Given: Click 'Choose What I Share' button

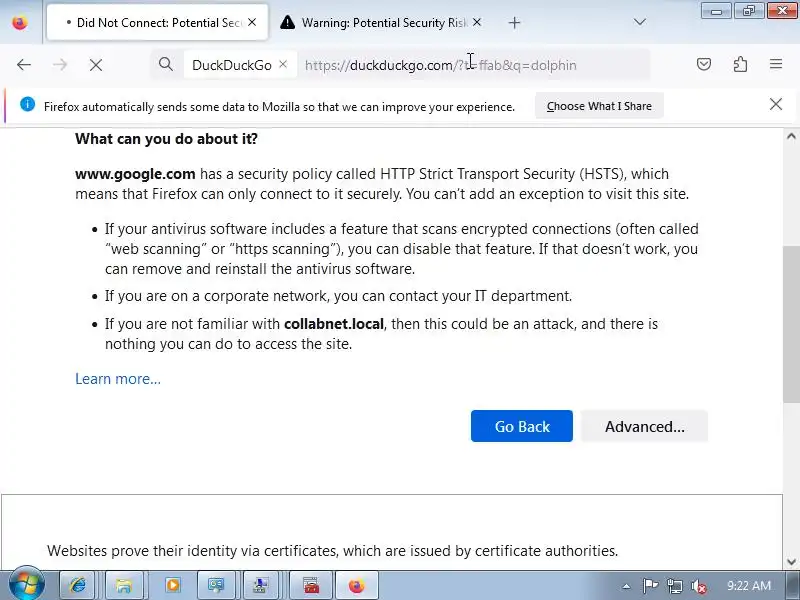Looking at the screenshot, I should click(x=599, y=106).
